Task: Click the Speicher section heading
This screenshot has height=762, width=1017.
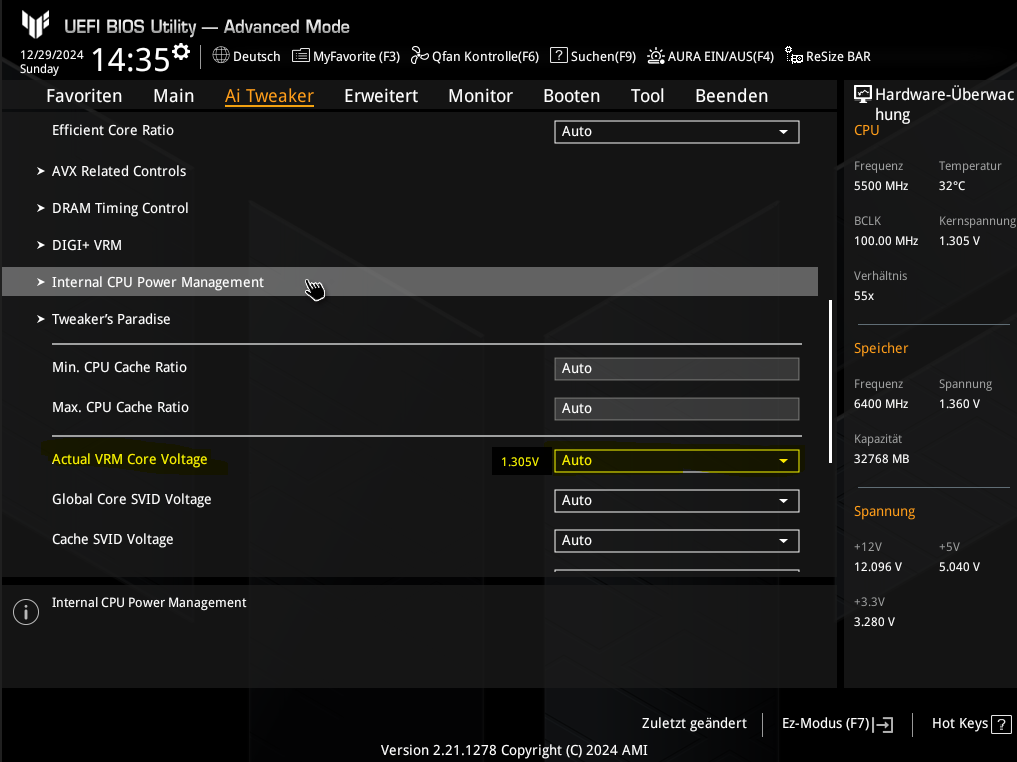Action: pyautogui.click(x=881, y=349)
